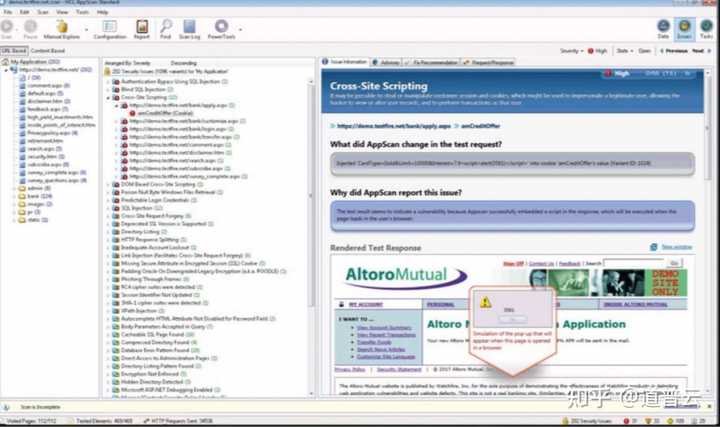This screenshot has height=427, width=720.
Task: Expand Authentication Bypass Using SQL Injection
Action: tap(109, 82)
